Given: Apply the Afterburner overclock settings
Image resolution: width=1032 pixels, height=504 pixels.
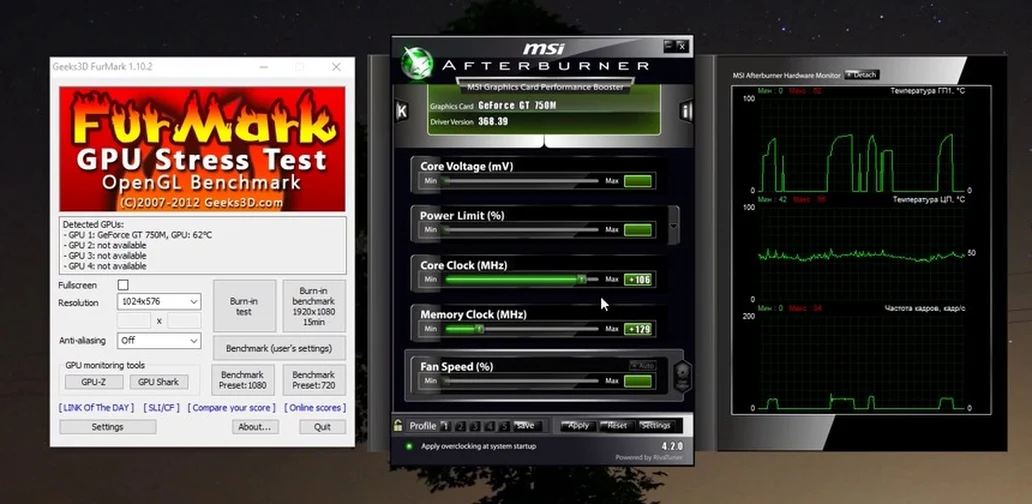Looking at the screenshot, I should click(x=578, y=426).
